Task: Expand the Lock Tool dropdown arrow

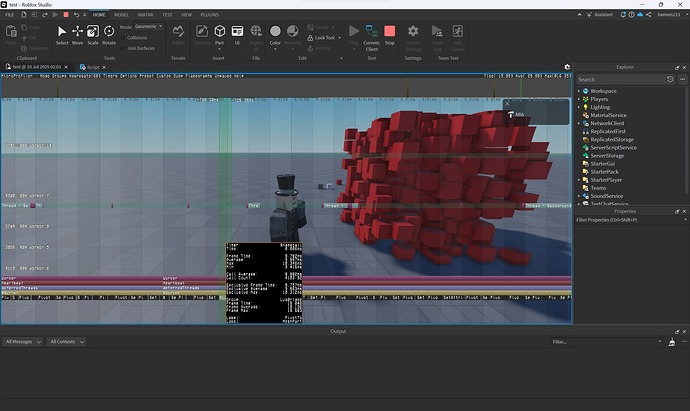Action: coord(339,38)
